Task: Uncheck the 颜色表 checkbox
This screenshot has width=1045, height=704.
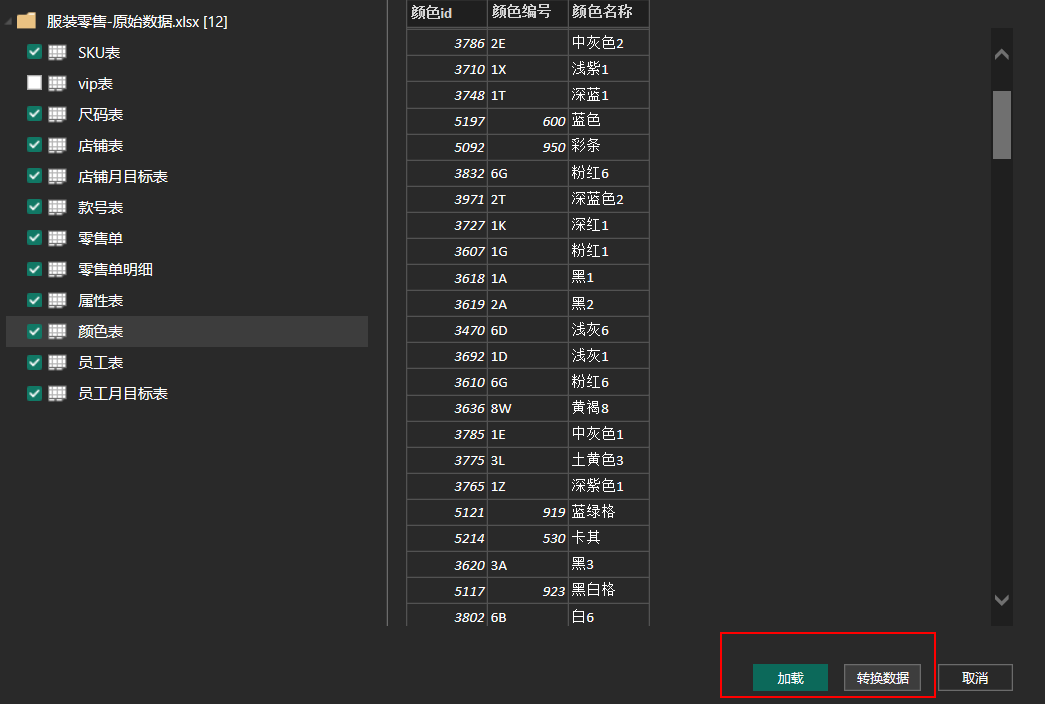Action: coord(35,331)
